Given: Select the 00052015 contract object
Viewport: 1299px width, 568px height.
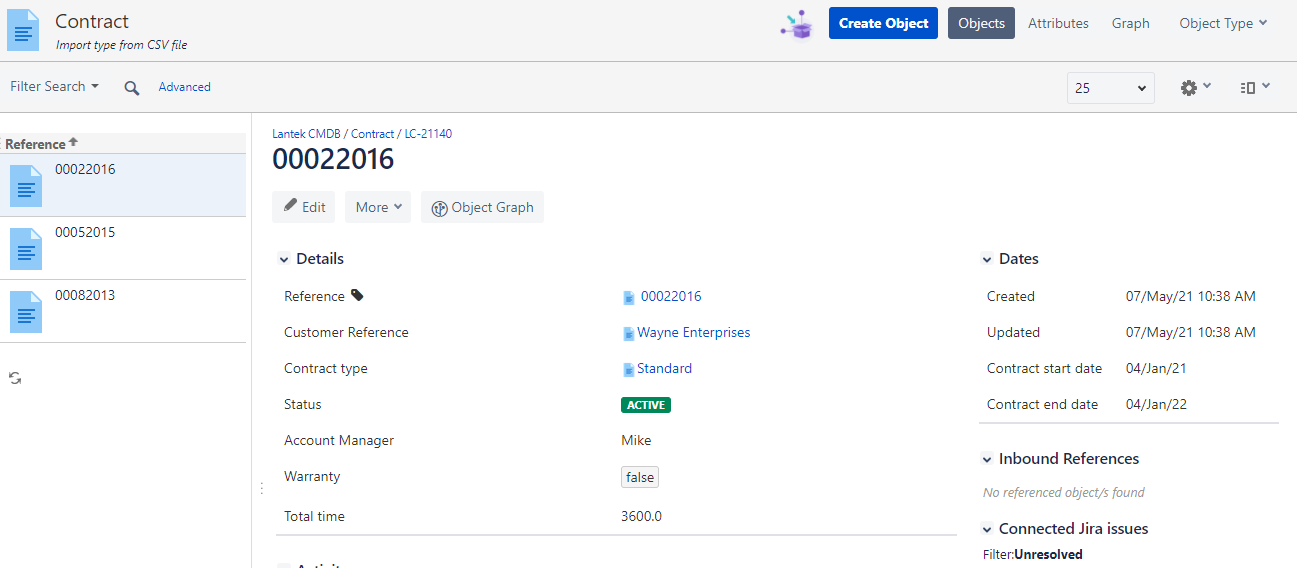Looking at the screenshot, I should (x=123, y=248).
